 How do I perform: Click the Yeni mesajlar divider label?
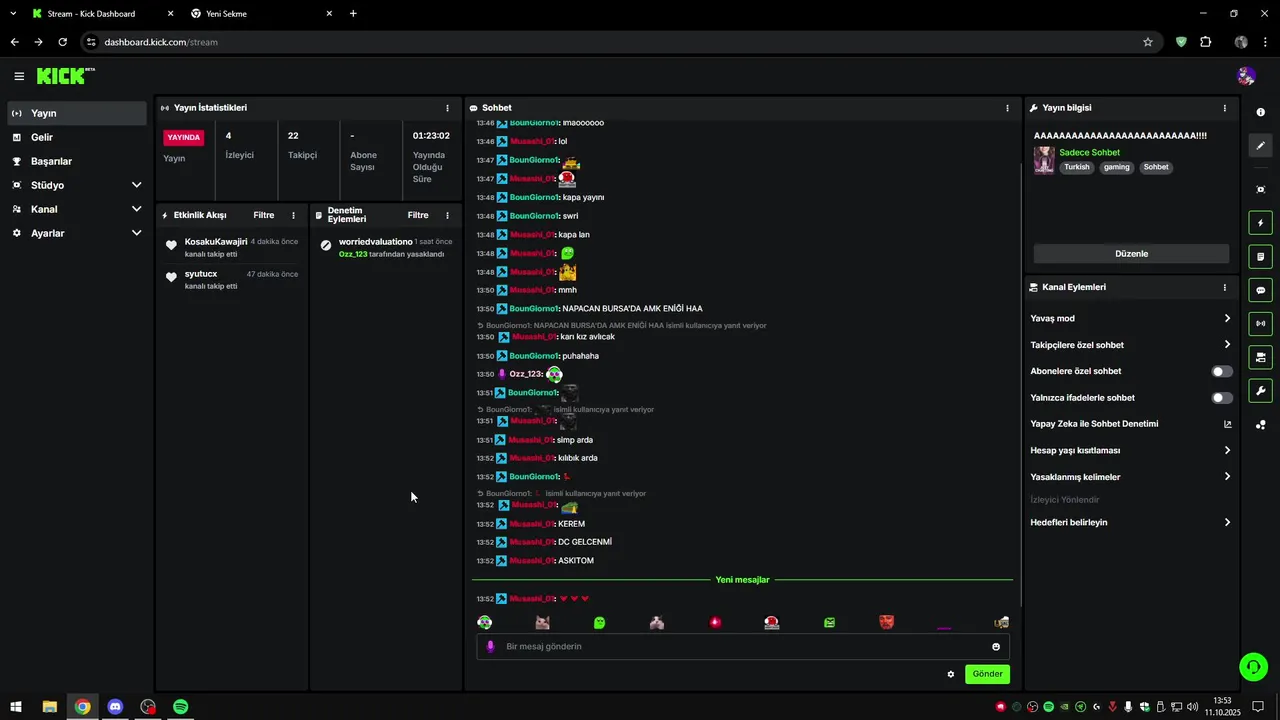click(x=742, y=580)
